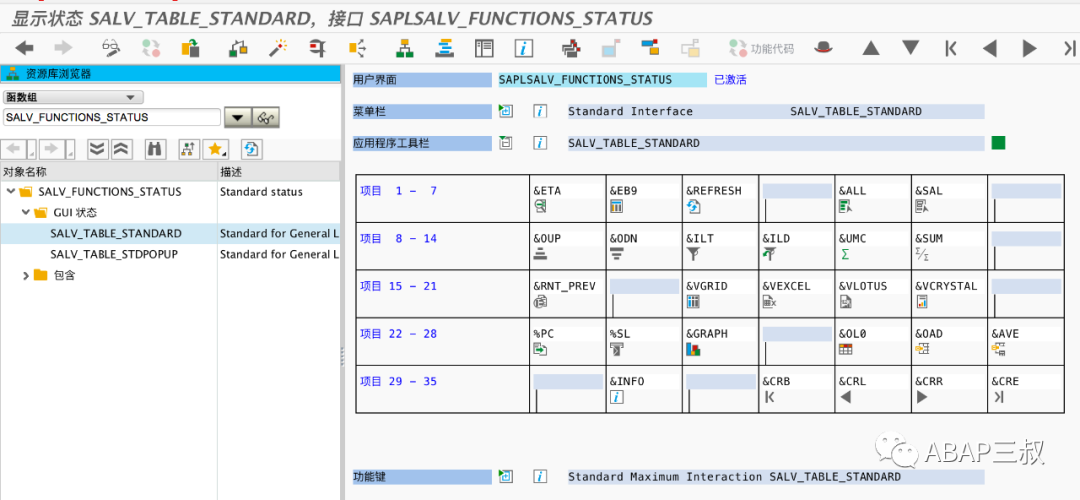
Task: Select the &REFRESH function code cell
Action: coord(720,198)
